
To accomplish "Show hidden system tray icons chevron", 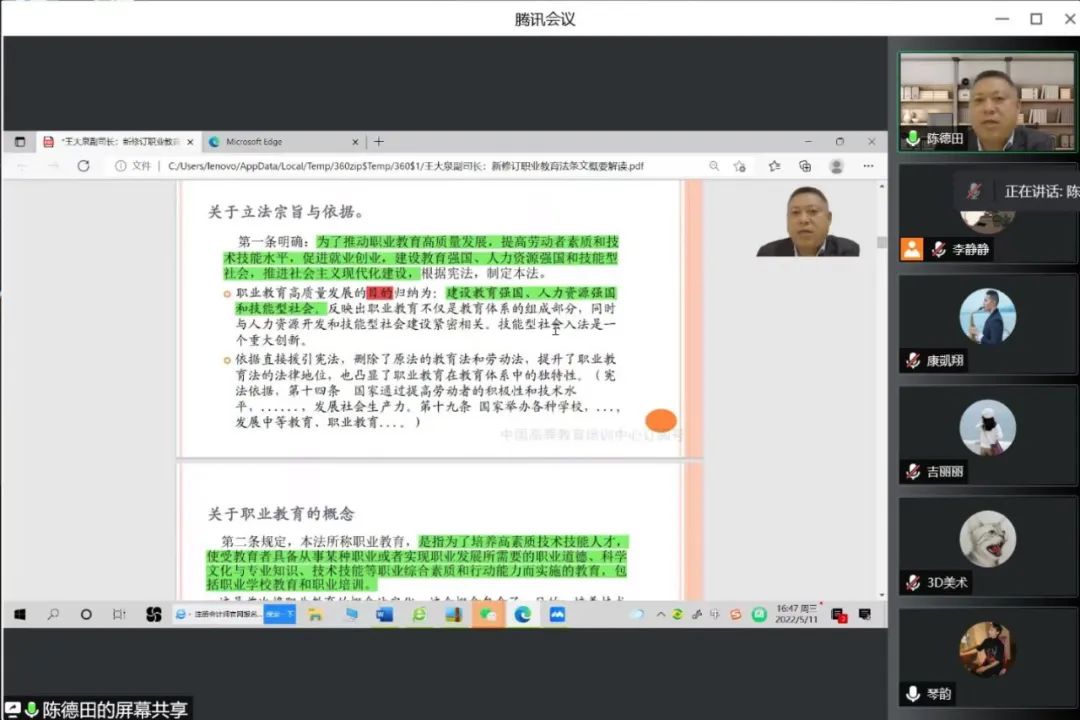I will [x=660, y=614].
